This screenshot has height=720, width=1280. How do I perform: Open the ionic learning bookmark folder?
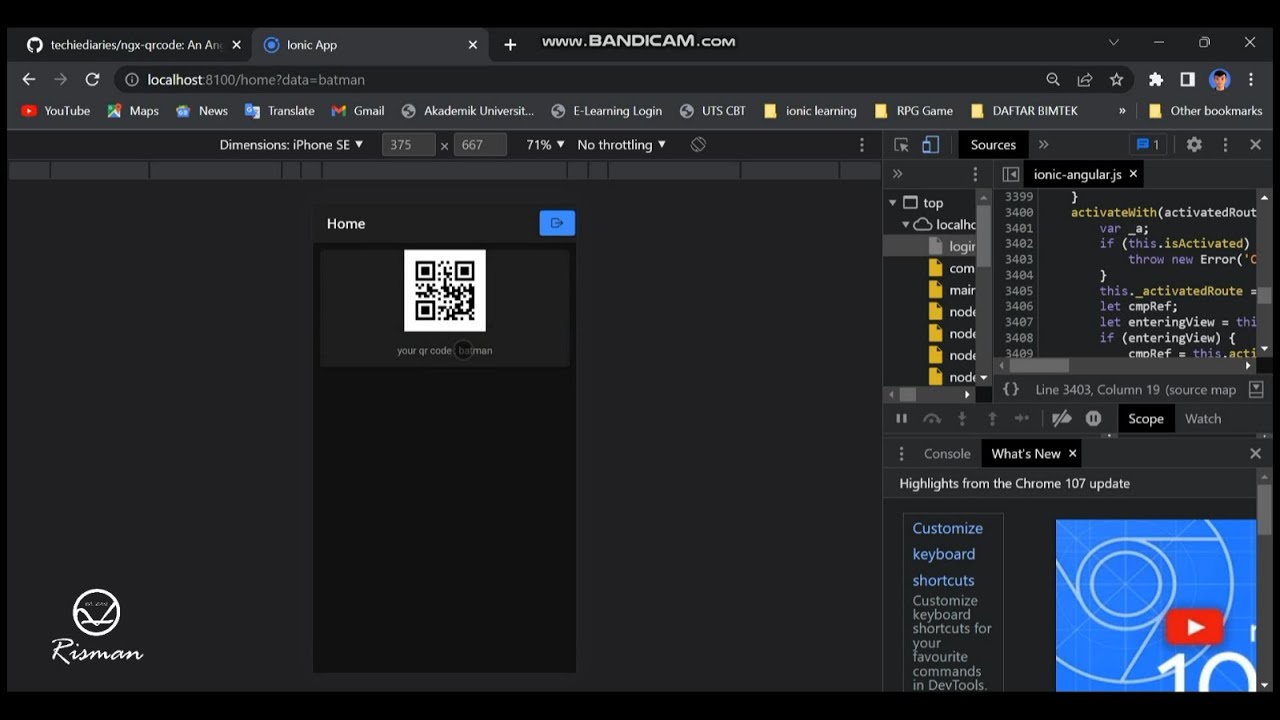[x=810, y=111]
